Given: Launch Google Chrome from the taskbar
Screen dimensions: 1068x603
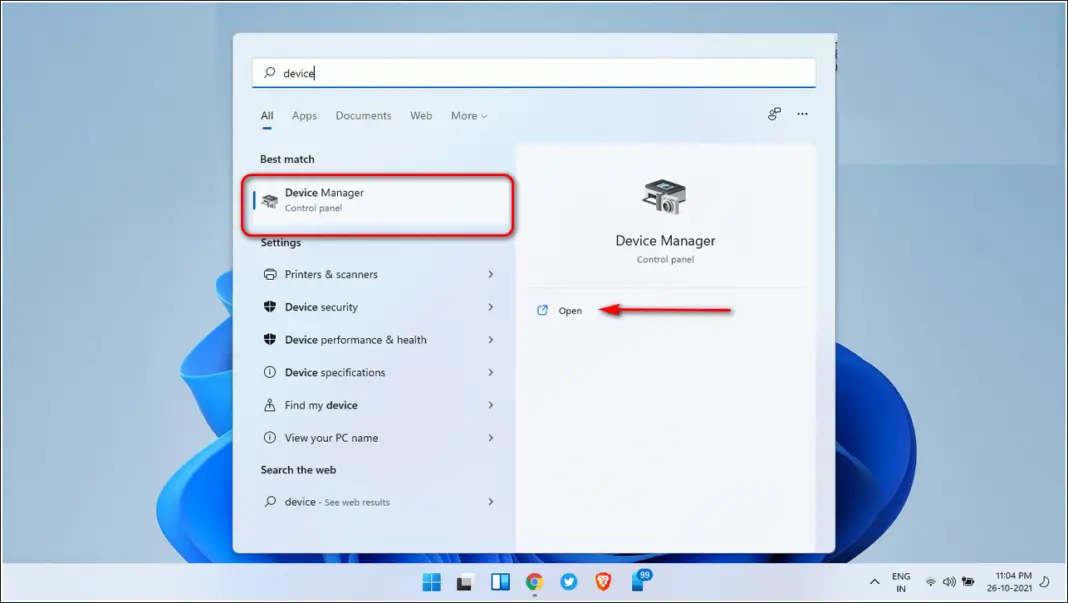Looking at the screenshot, I should click(x=534, y=581).
